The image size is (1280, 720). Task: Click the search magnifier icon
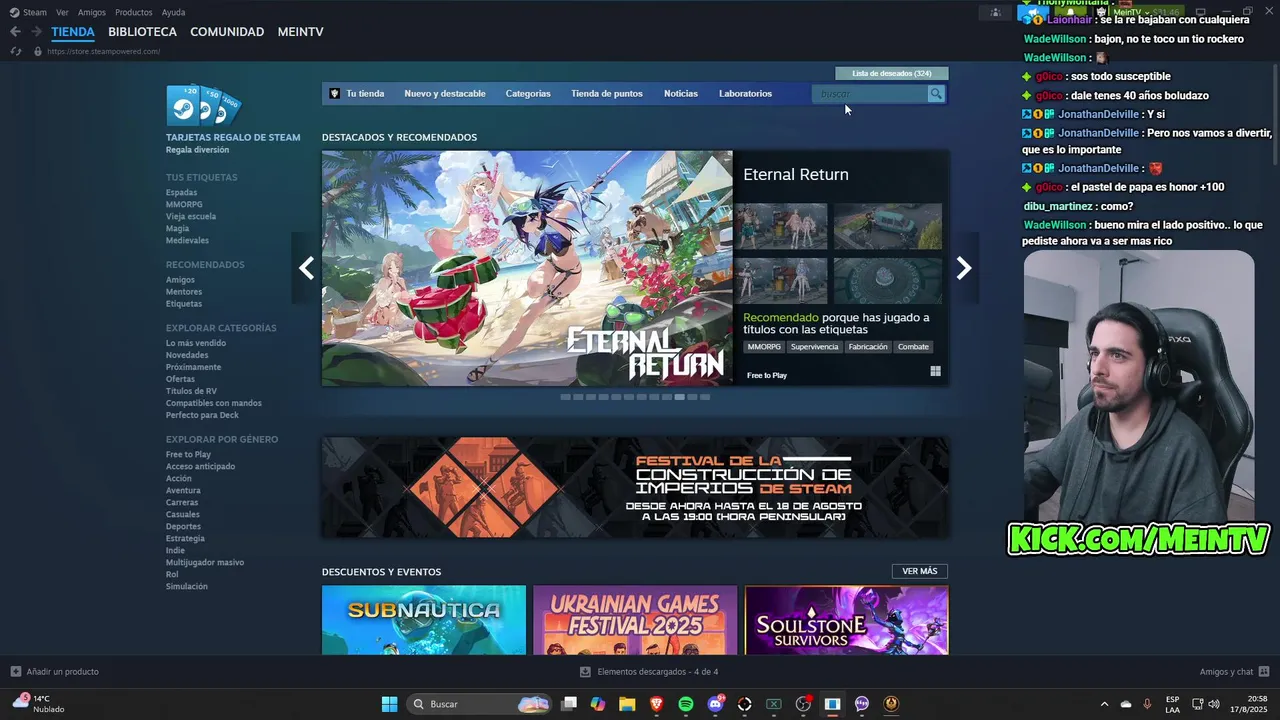click(936, 94)
